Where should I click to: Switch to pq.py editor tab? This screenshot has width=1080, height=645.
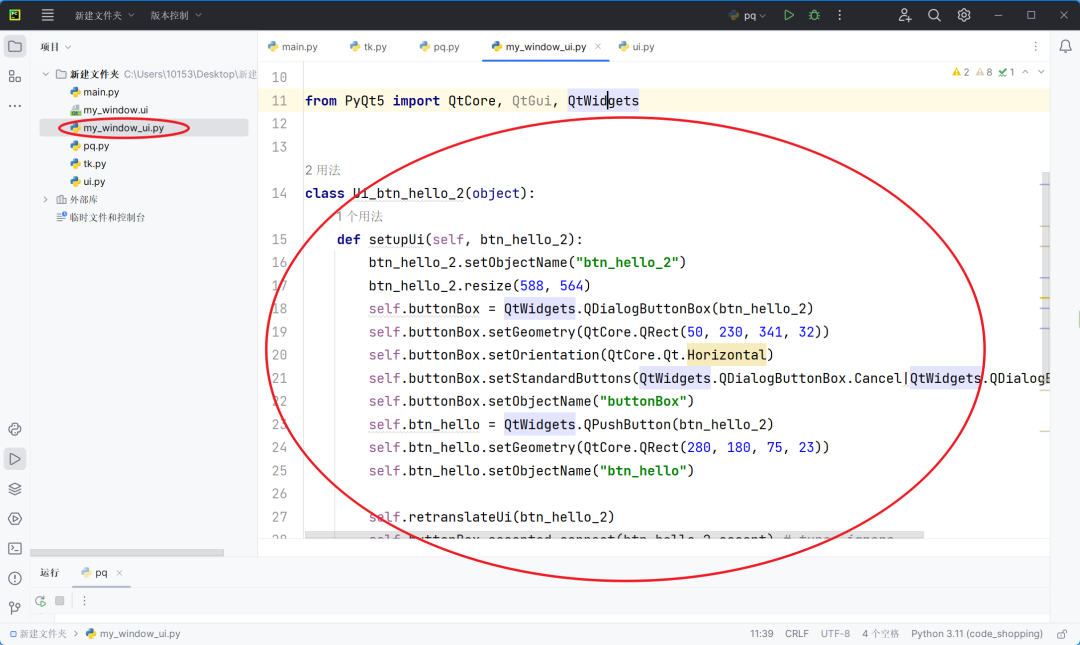(x=439, y=46)
